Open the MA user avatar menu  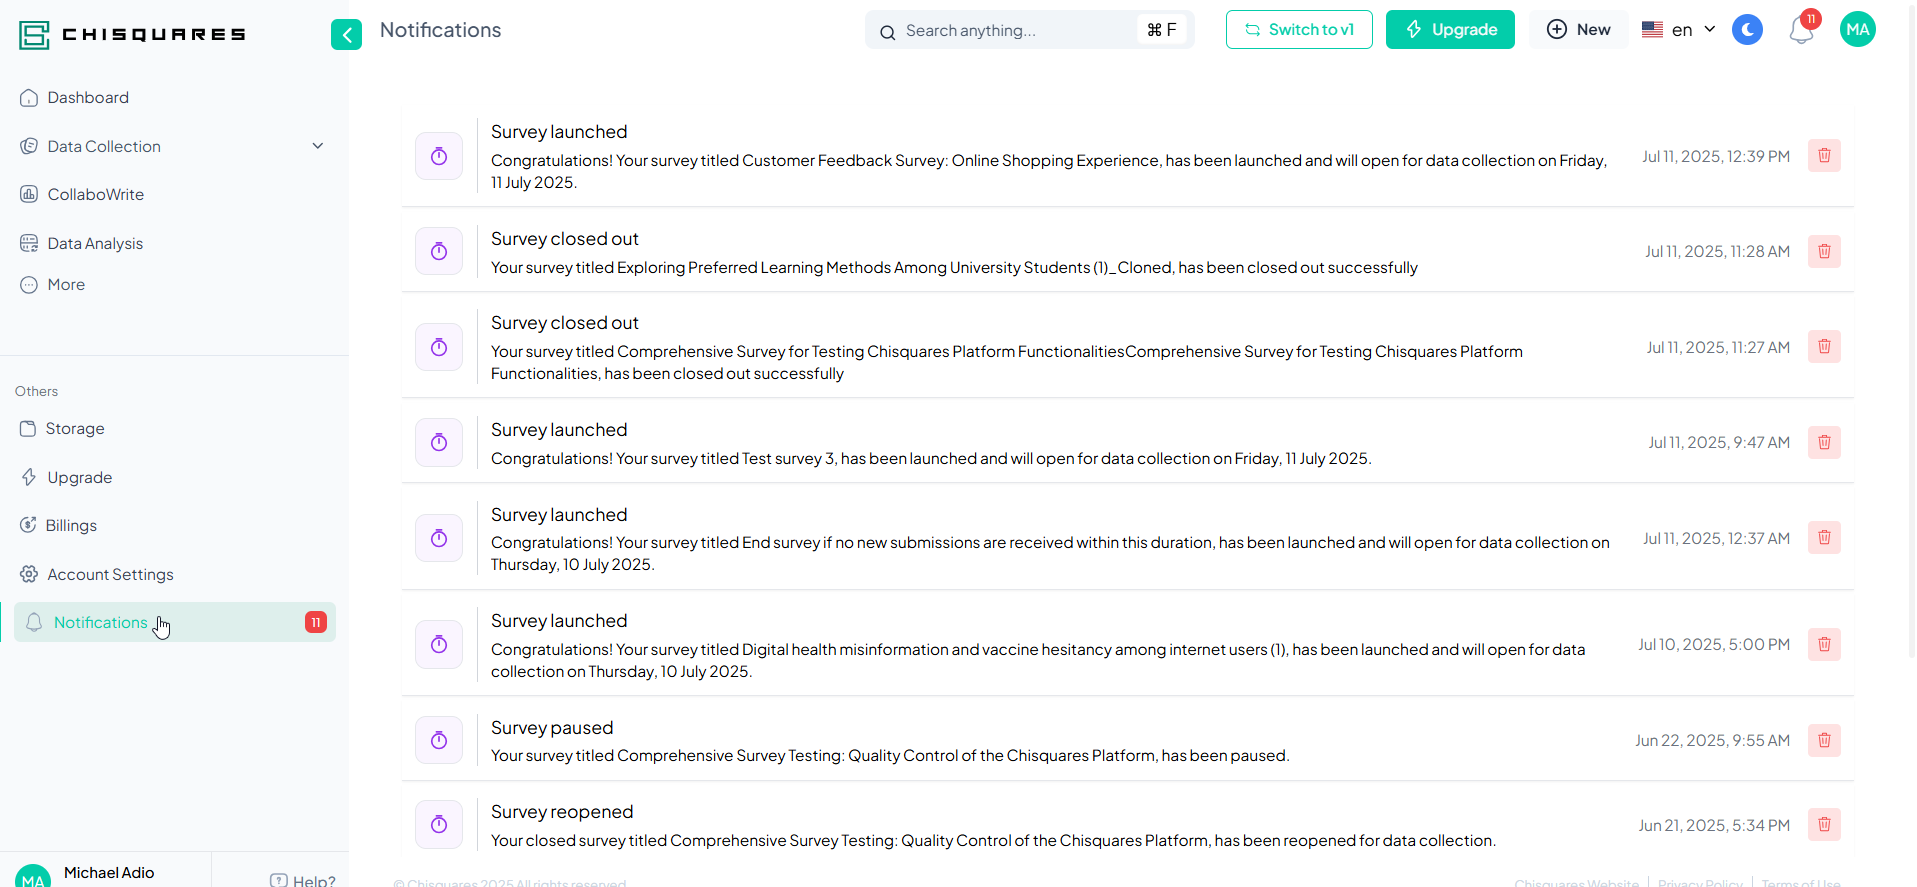pyautogui.click(x=1857, y=30)
